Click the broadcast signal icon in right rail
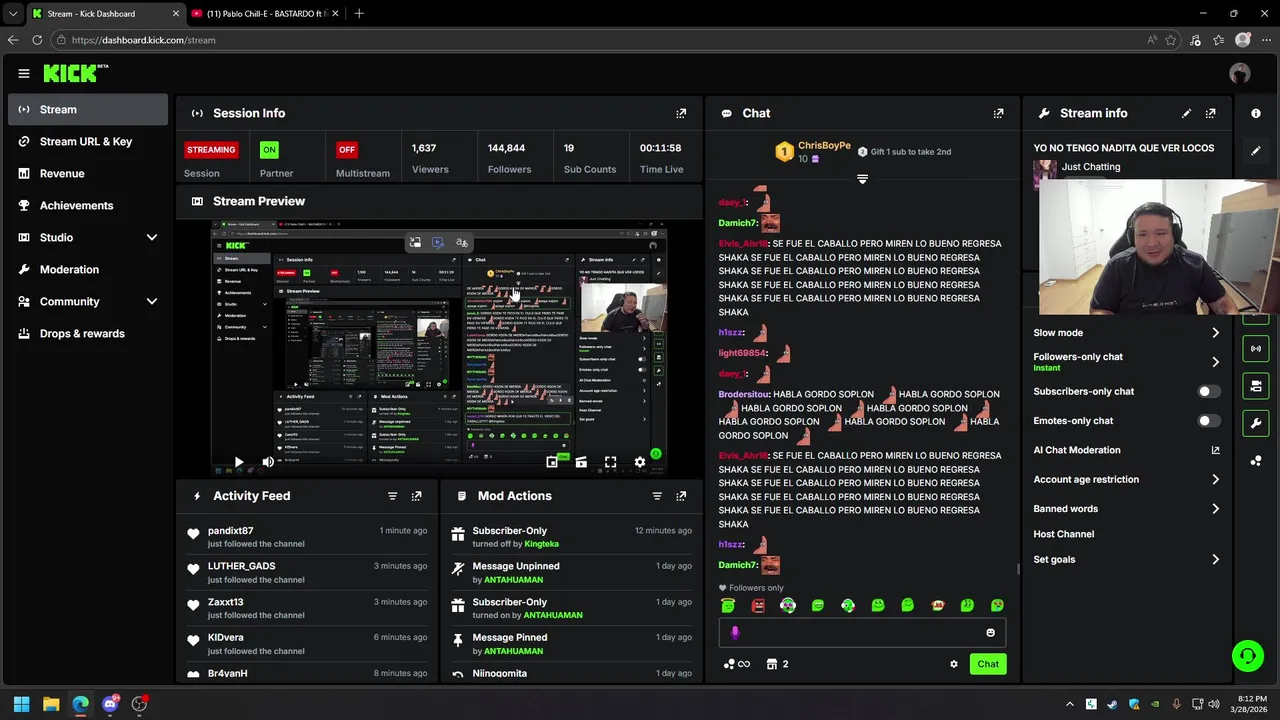The image size is (1280, 720). point(1256,348)
